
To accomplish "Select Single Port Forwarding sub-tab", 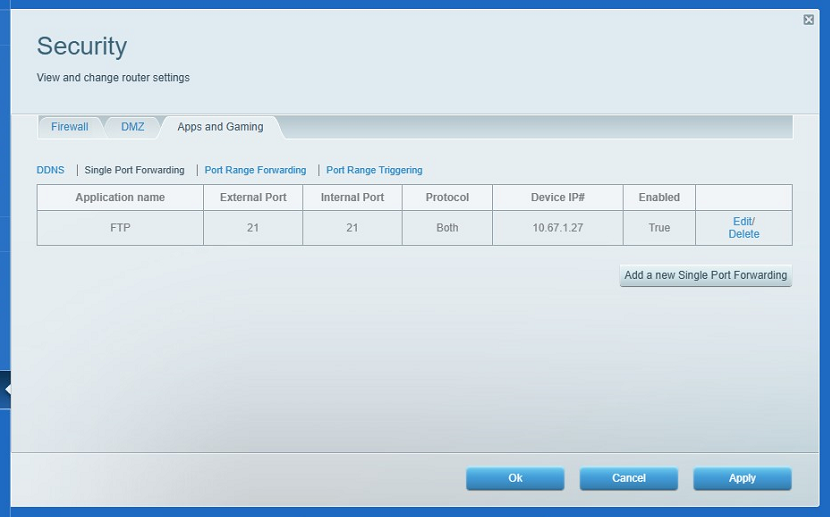I will coord(134,170).
